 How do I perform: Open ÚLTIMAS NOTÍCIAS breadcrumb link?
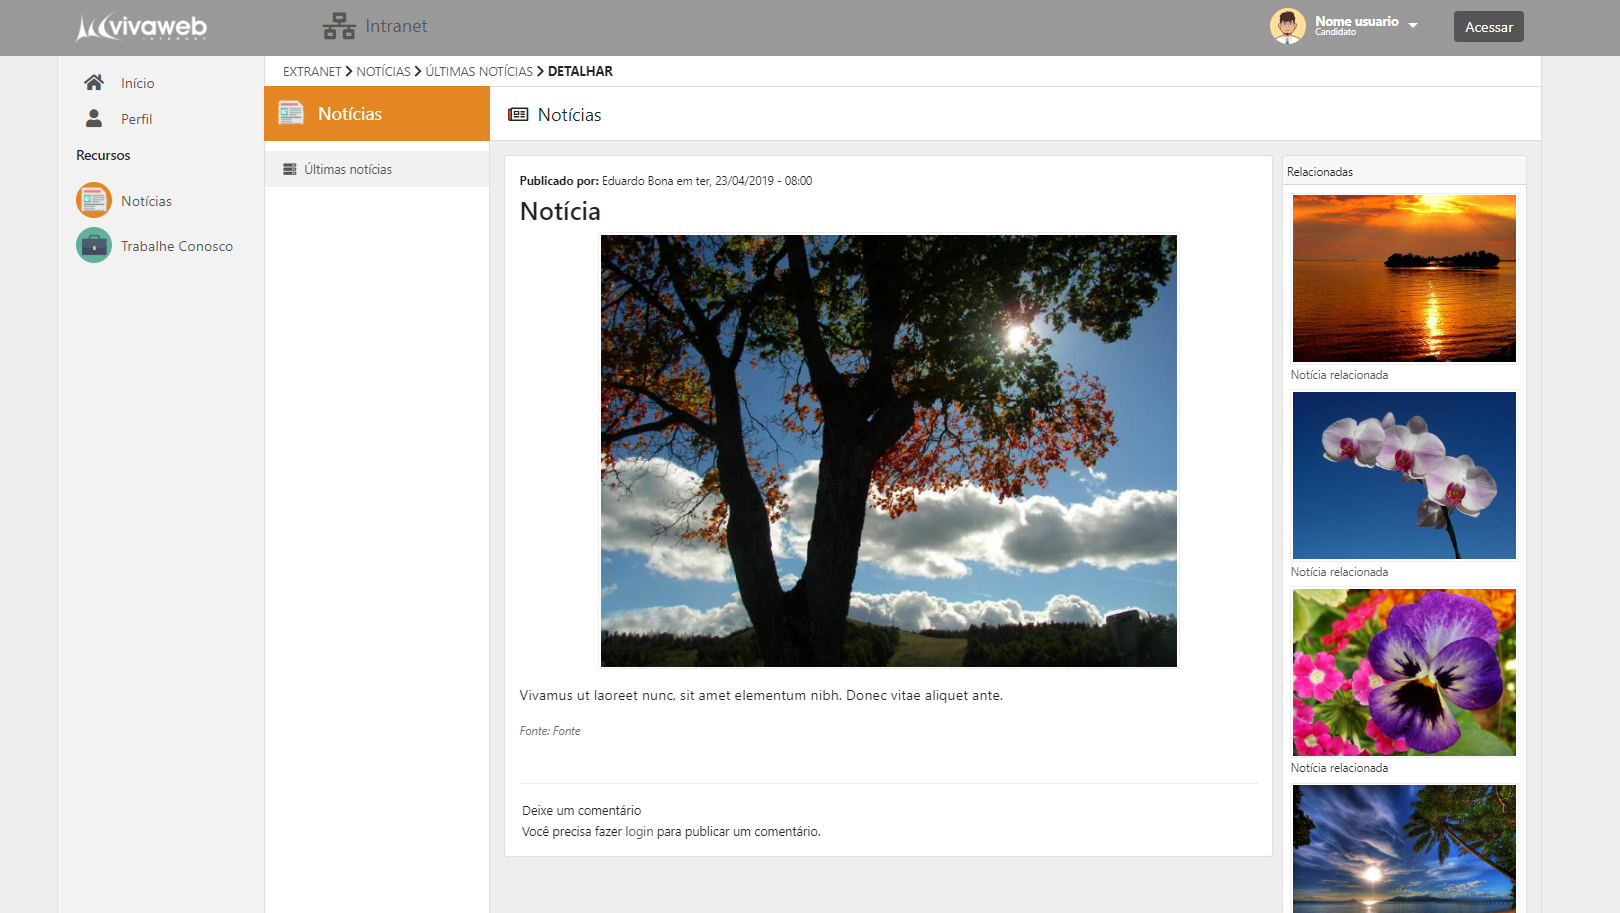pyautogui.click(x=479, y=71)
